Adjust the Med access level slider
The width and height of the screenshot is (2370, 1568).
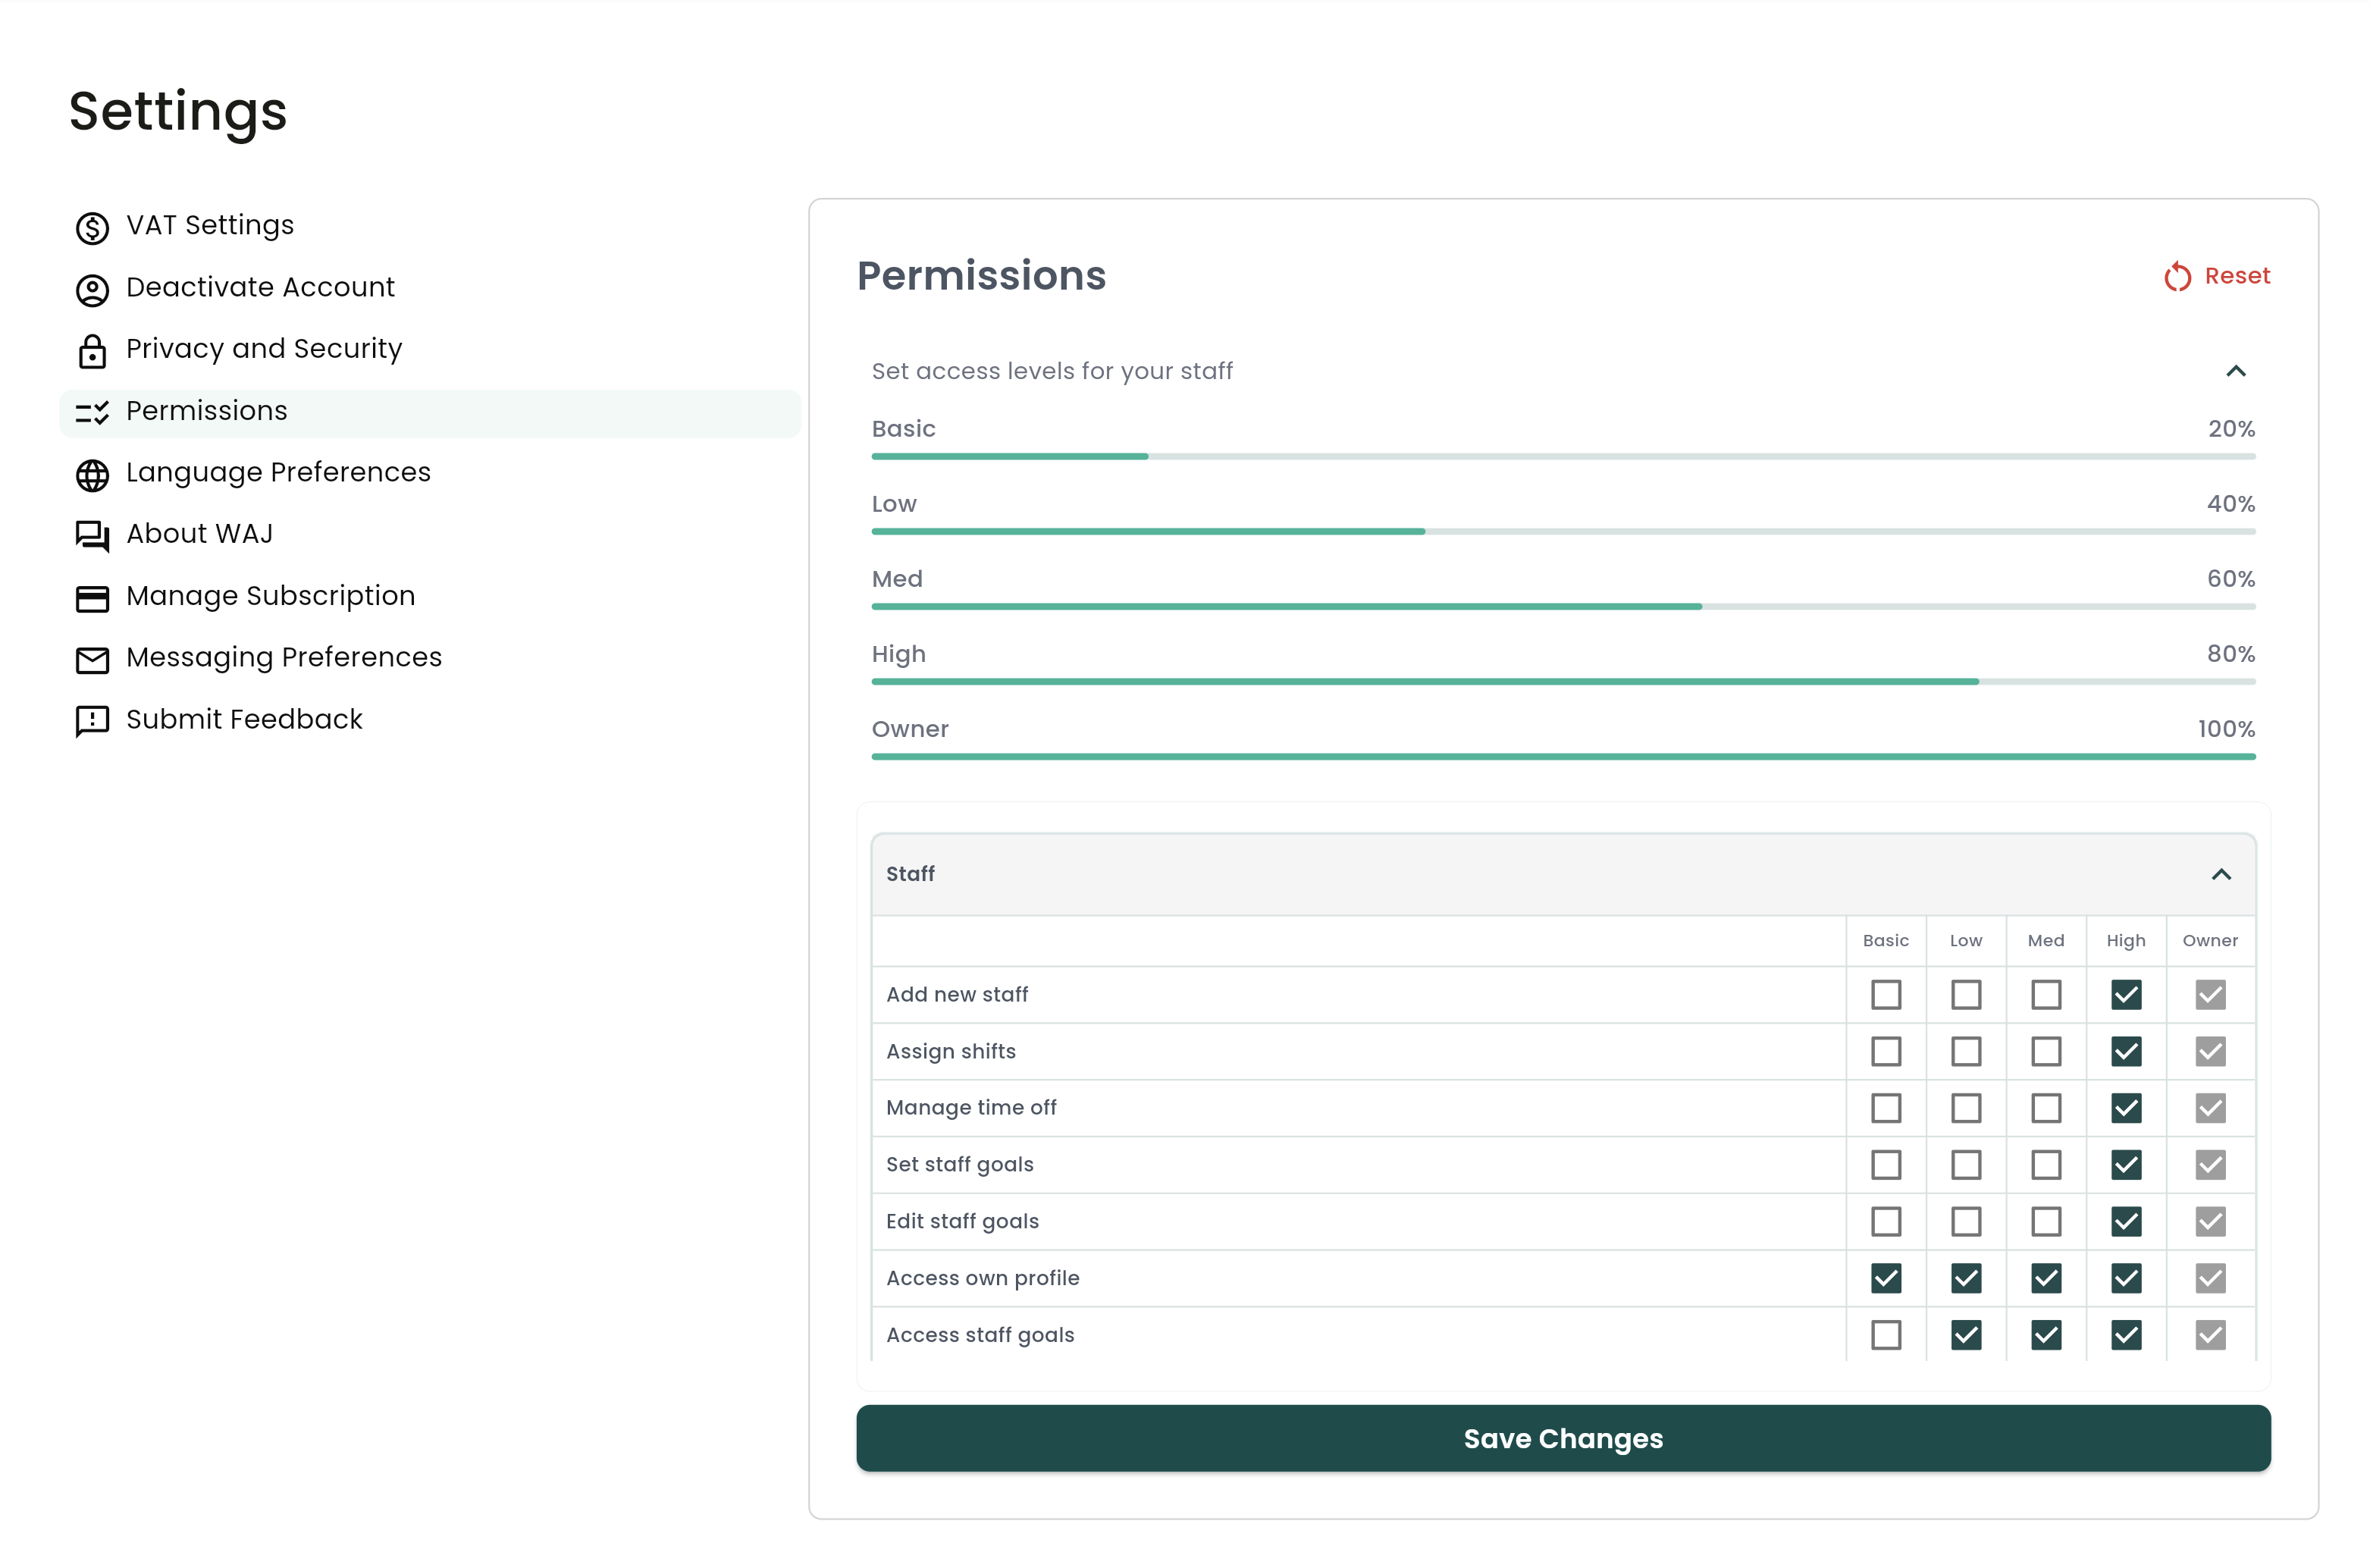pos(1701,606)
